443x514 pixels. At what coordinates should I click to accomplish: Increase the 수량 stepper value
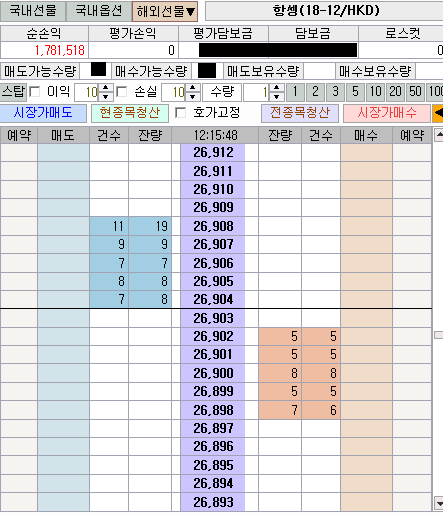pos(276,88)
